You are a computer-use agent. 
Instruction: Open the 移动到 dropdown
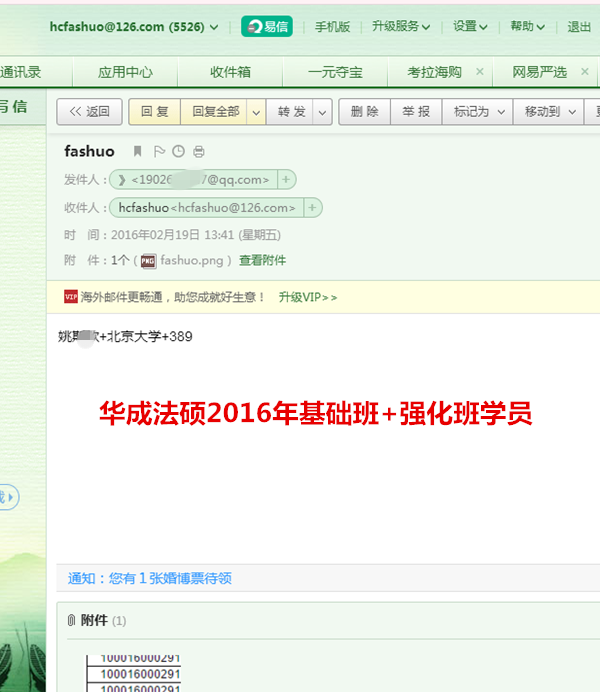(x=548, y=112)
